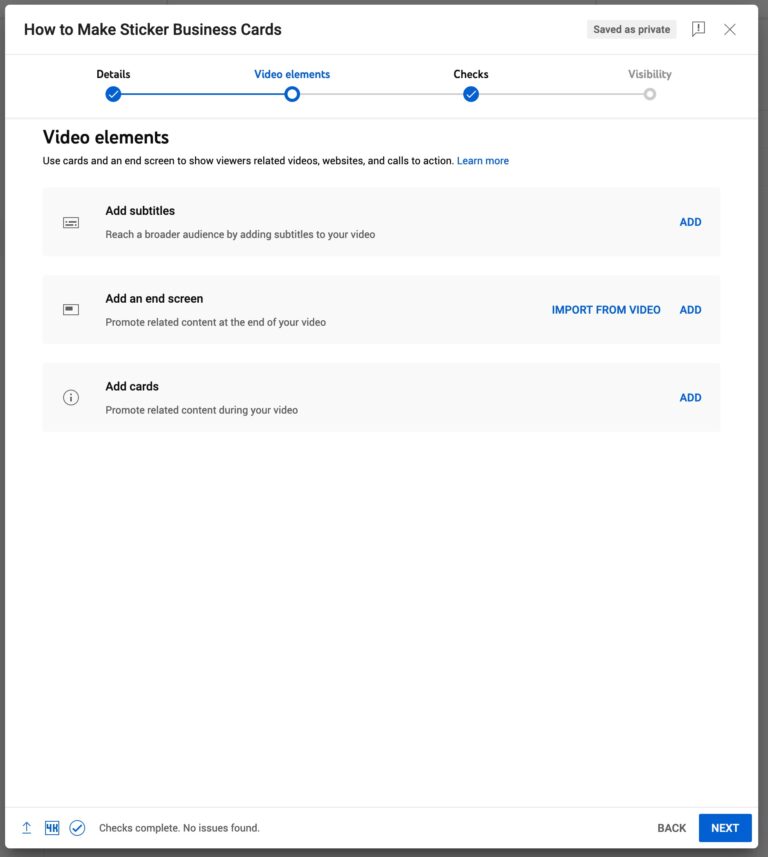This screenshot has height=857, width=768.
Task: Open the Learn more link
Action: (483, 160)
